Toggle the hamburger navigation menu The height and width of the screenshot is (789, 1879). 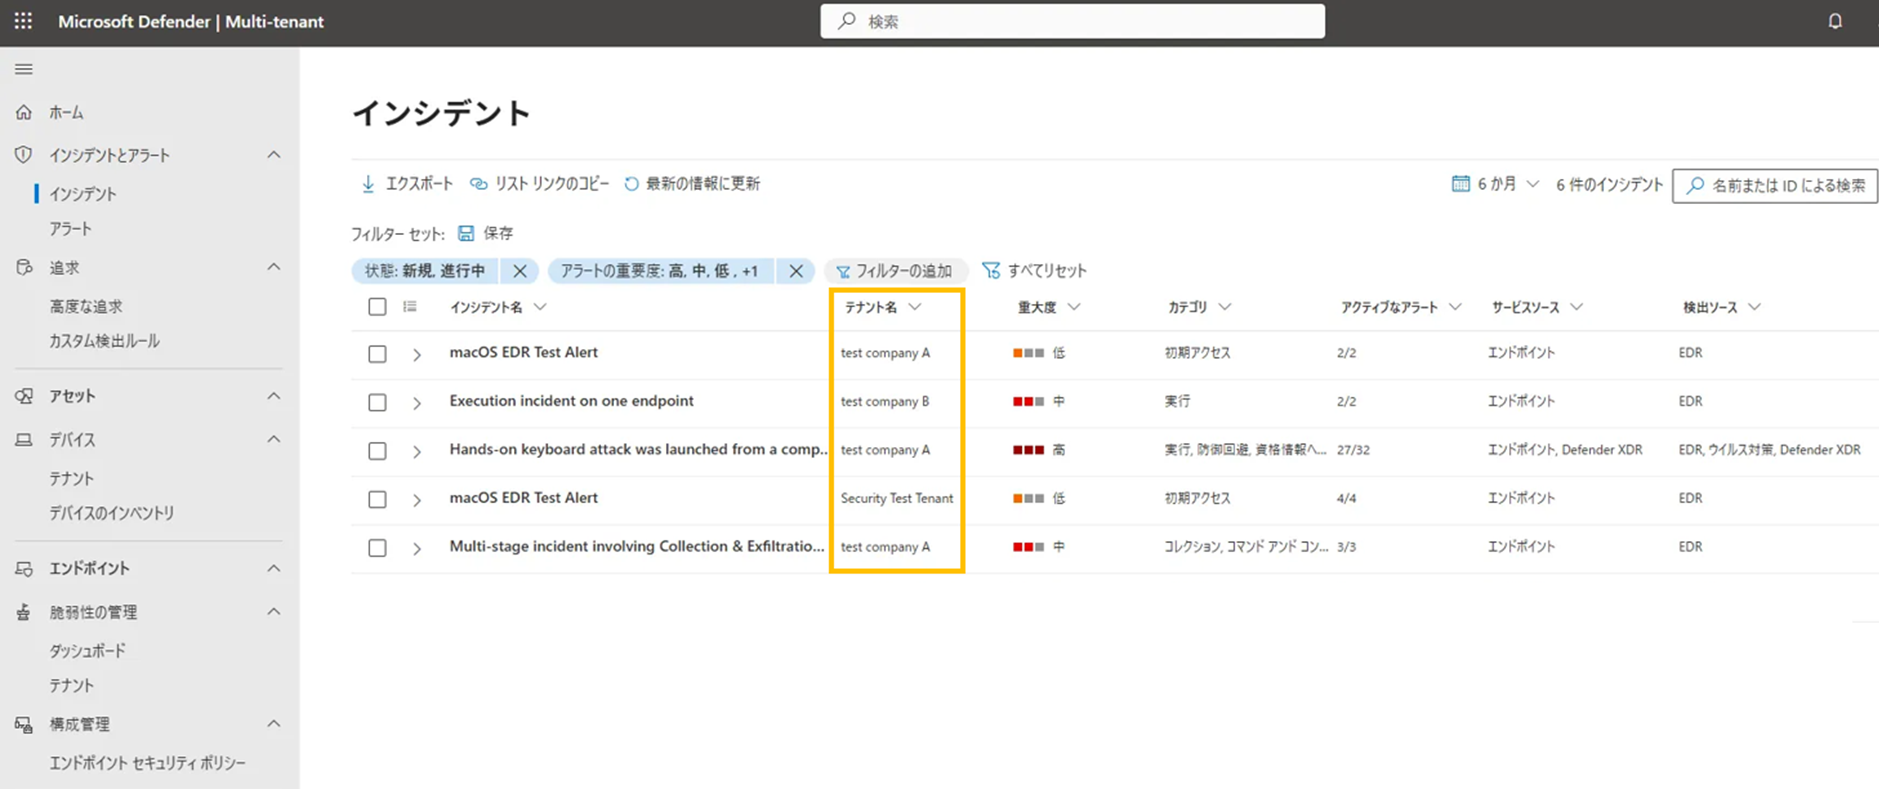click(23, 69)
